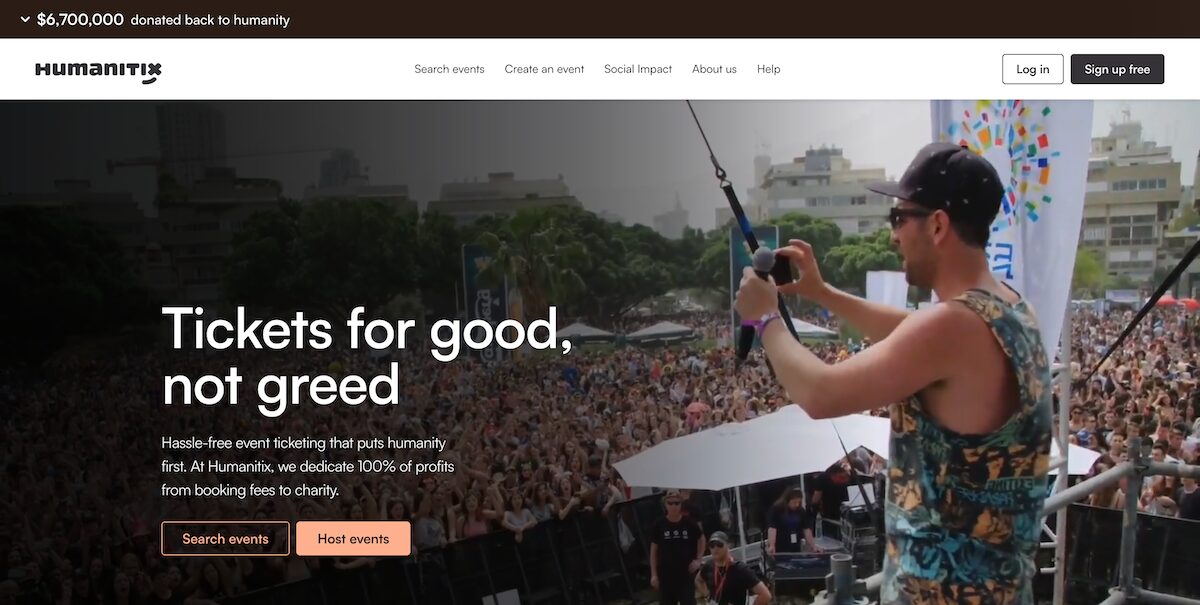The image size is (1200, 605).
Task: Open Search events in navigation bar
Action: pos(449,69)
